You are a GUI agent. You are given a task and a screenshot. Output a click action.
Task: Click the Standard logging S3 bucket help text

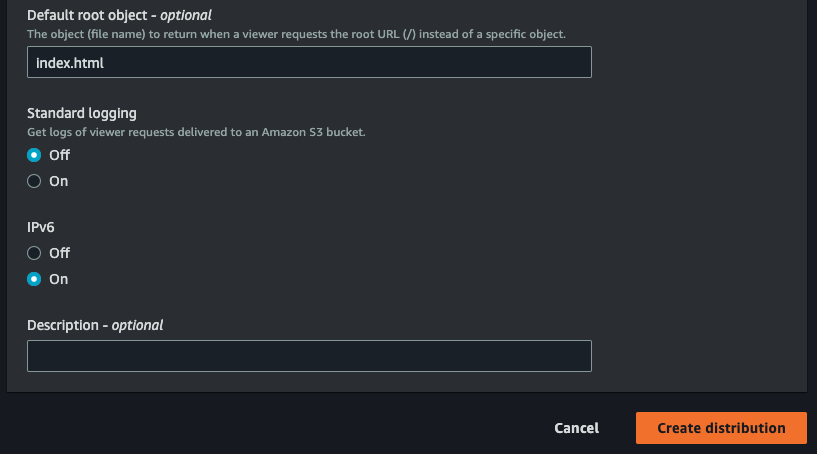(x=196, y=132)
